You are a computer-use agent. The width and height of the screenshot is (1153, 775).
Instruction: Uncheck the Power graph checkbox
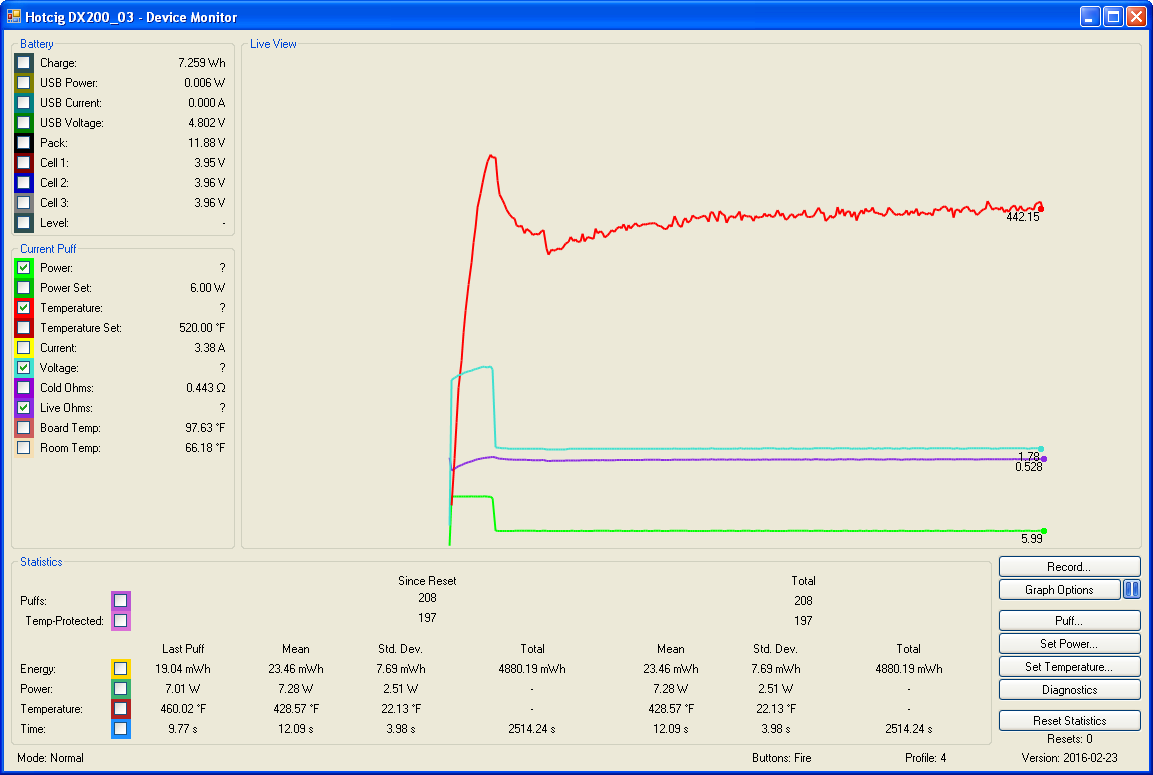click(24, 268)
